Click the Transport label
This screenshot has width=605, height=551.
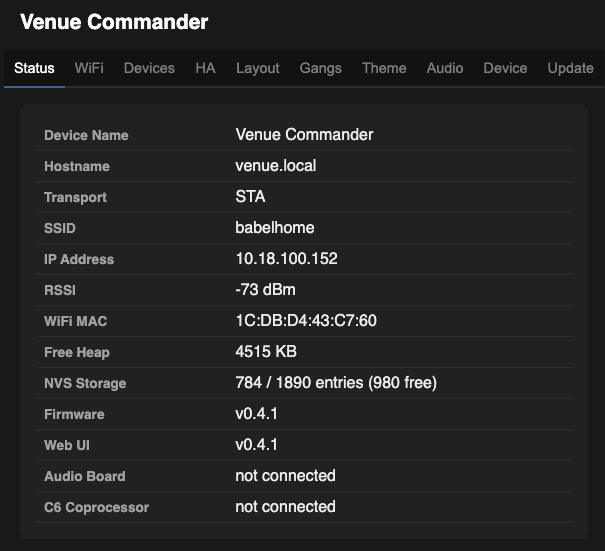(x=76, y=198)
